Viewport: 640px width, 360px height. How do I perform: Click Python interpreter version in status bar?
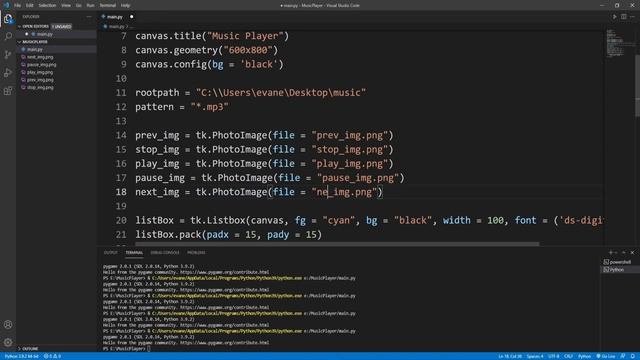click(x=21, y=356)
